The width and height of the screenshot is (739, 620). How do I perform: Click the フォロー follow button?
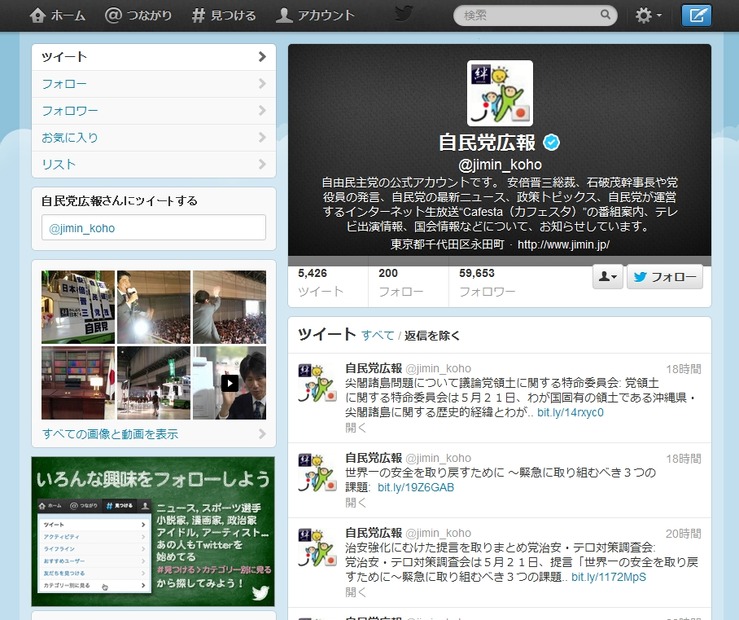[x=665, y=277]
